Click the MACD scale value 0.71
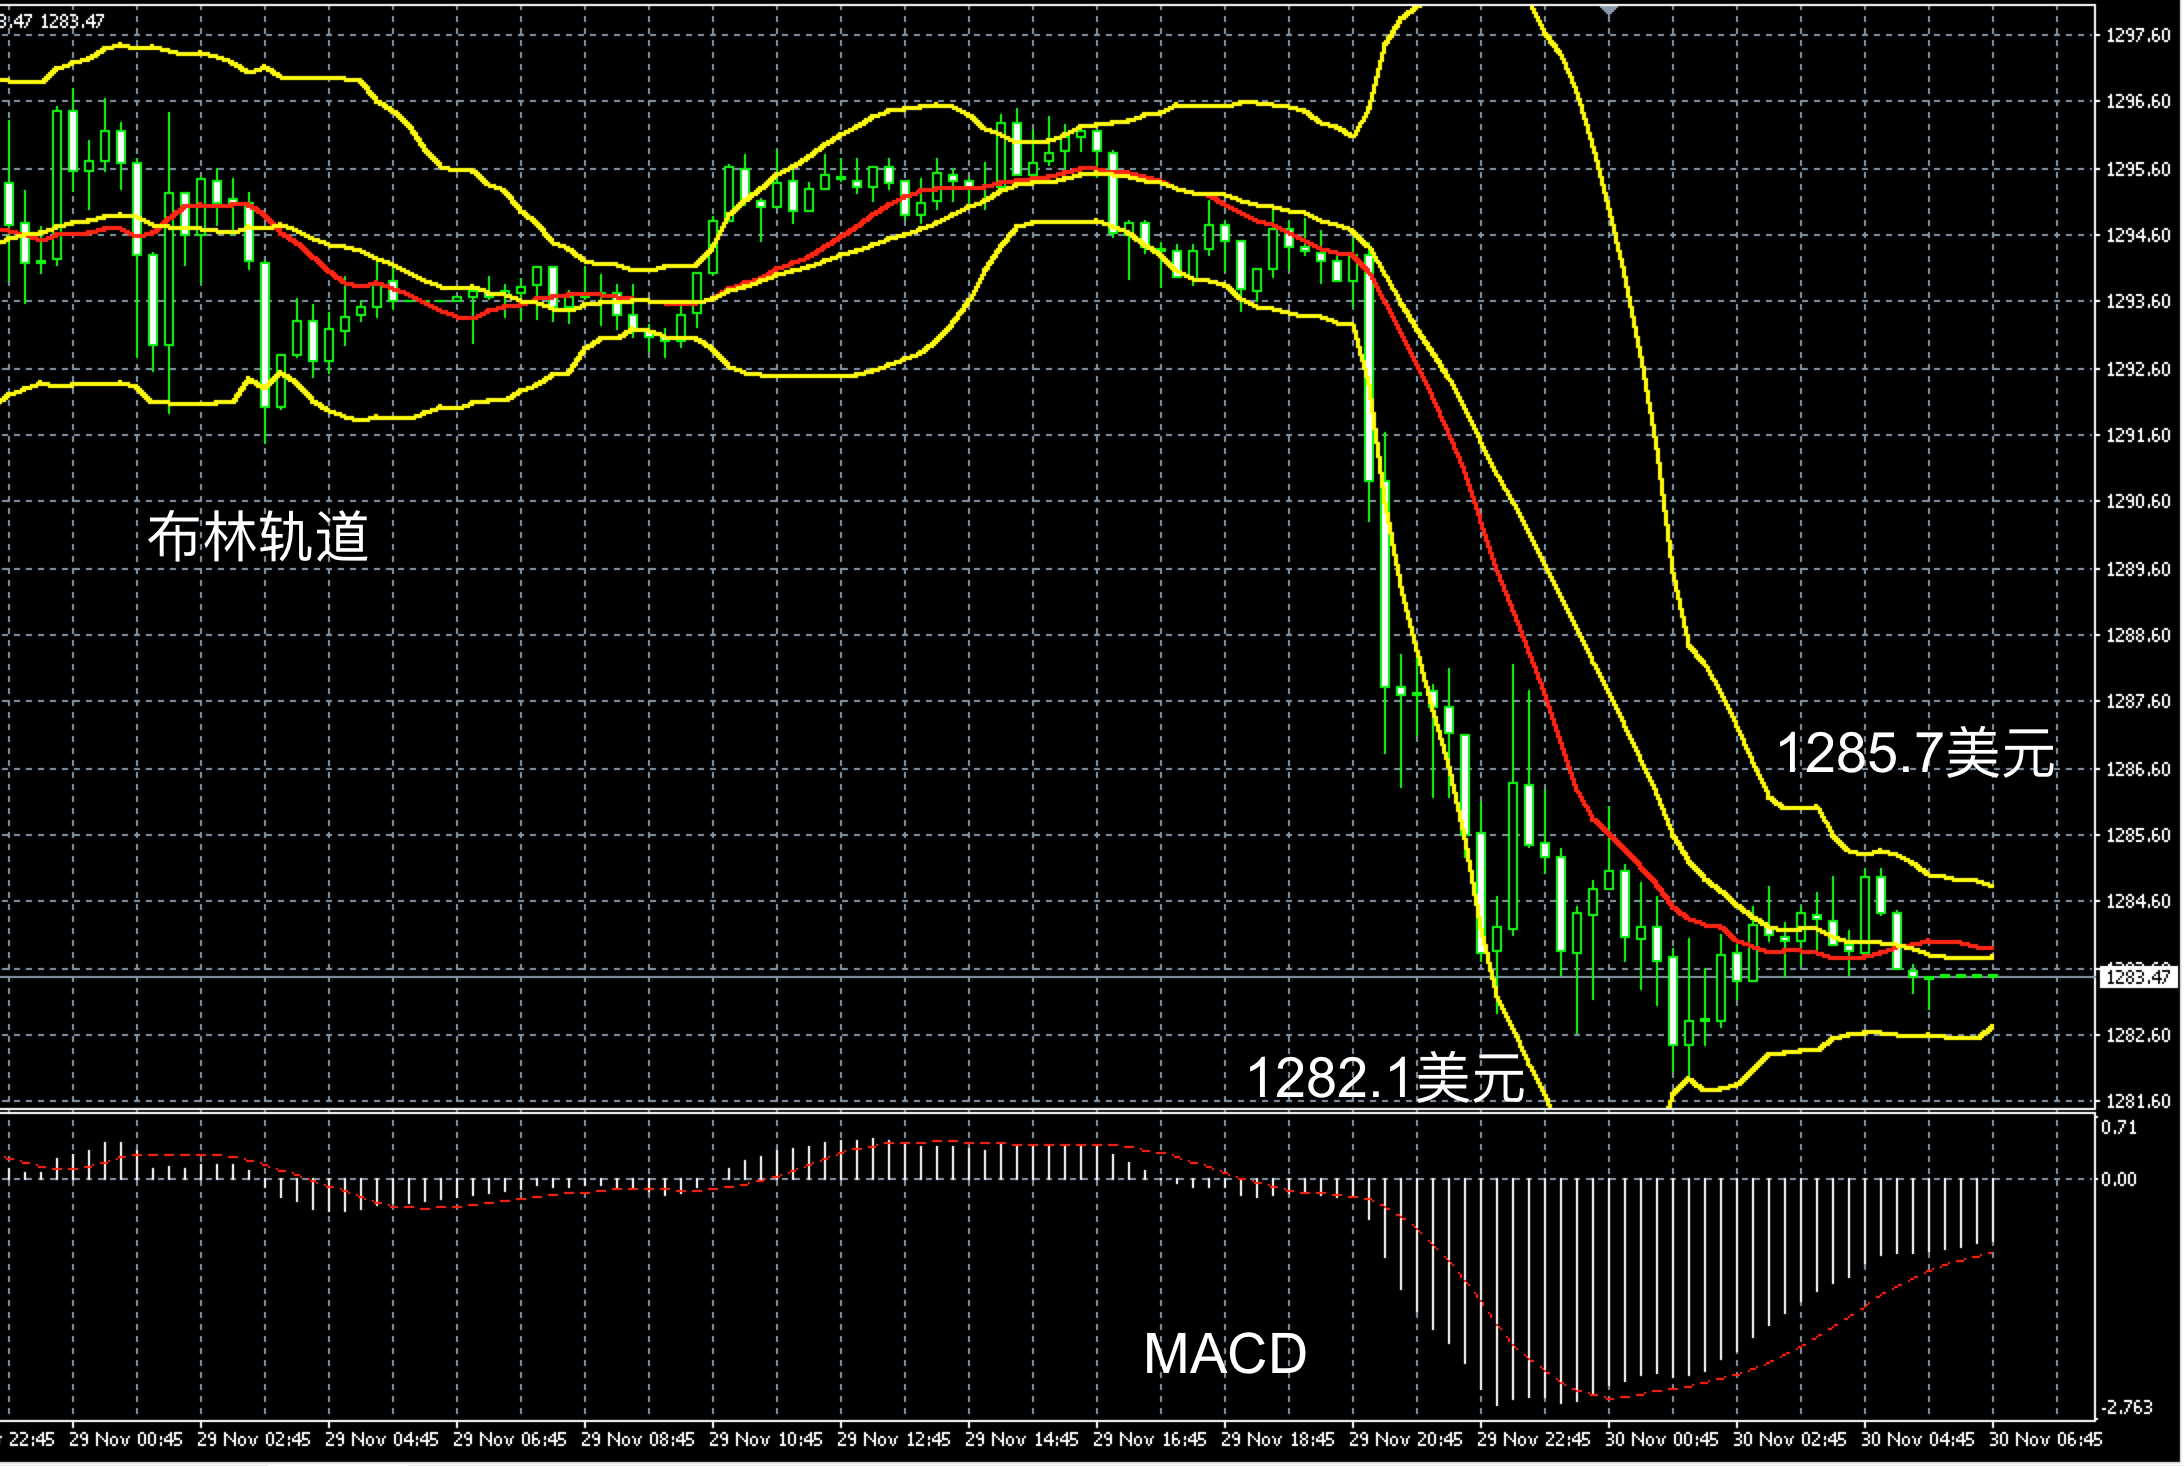This screenshot has height=1466, width=2184. [2118, 1127]
